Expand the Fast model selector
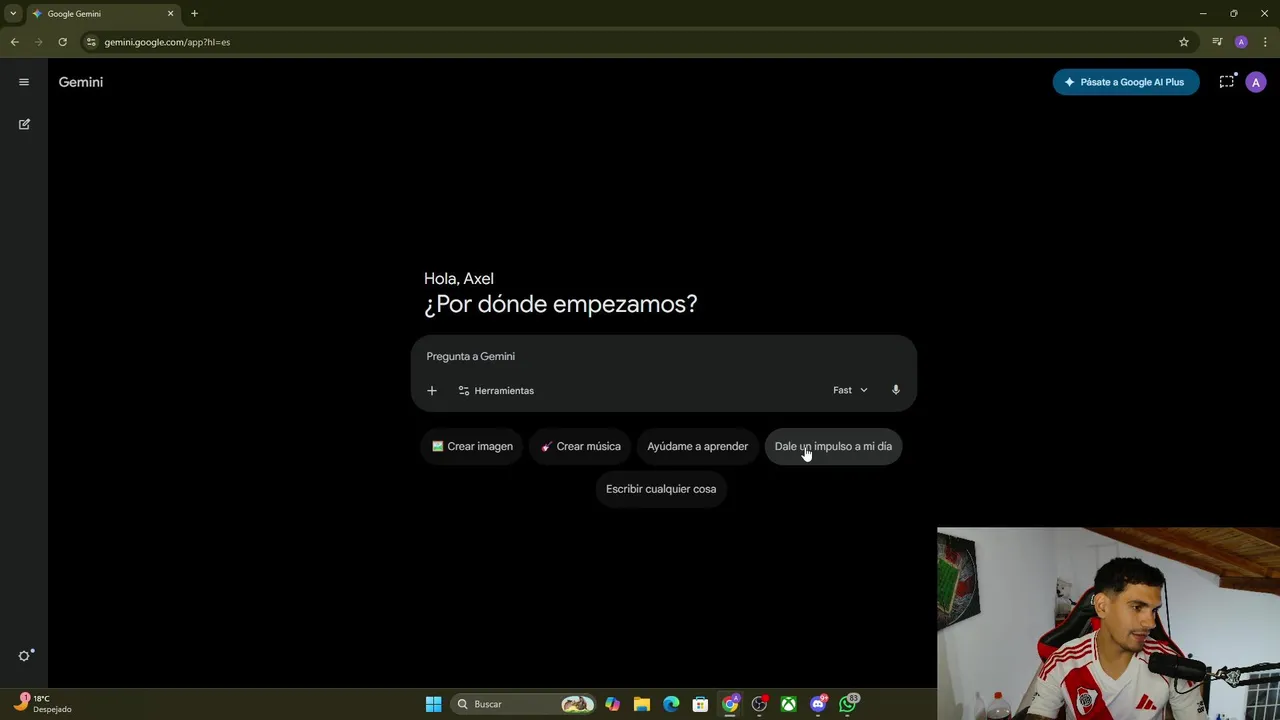This screenshot has width=1280, height=720. click(x=850, y=390)
